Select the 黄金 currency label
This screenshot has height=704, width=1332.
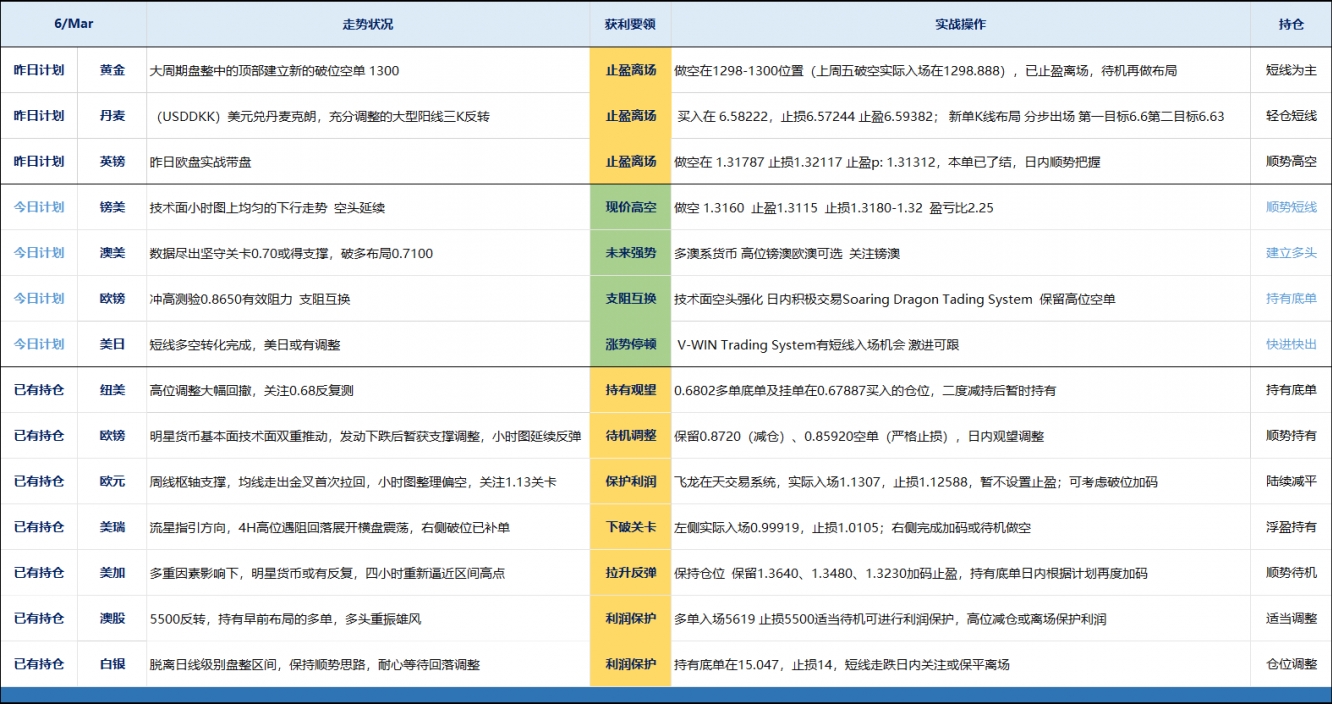click(111, 70)
